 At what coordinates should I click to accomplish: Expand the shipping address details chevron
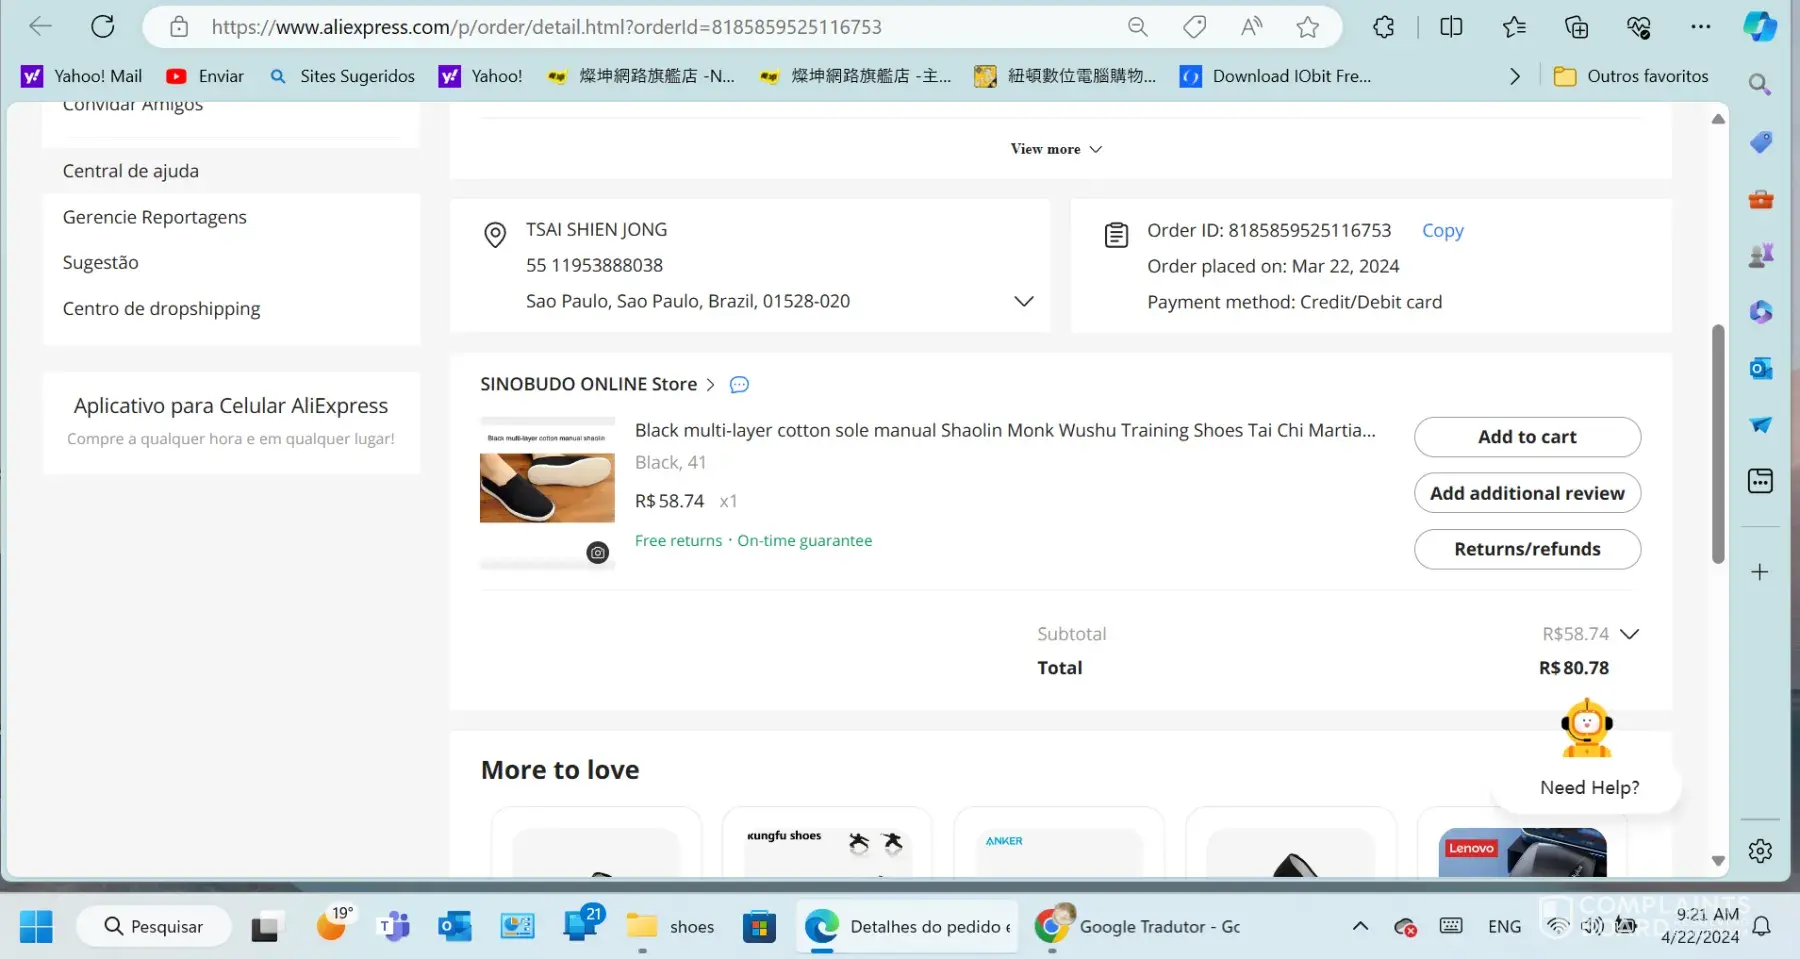(x=1023, y=301)
